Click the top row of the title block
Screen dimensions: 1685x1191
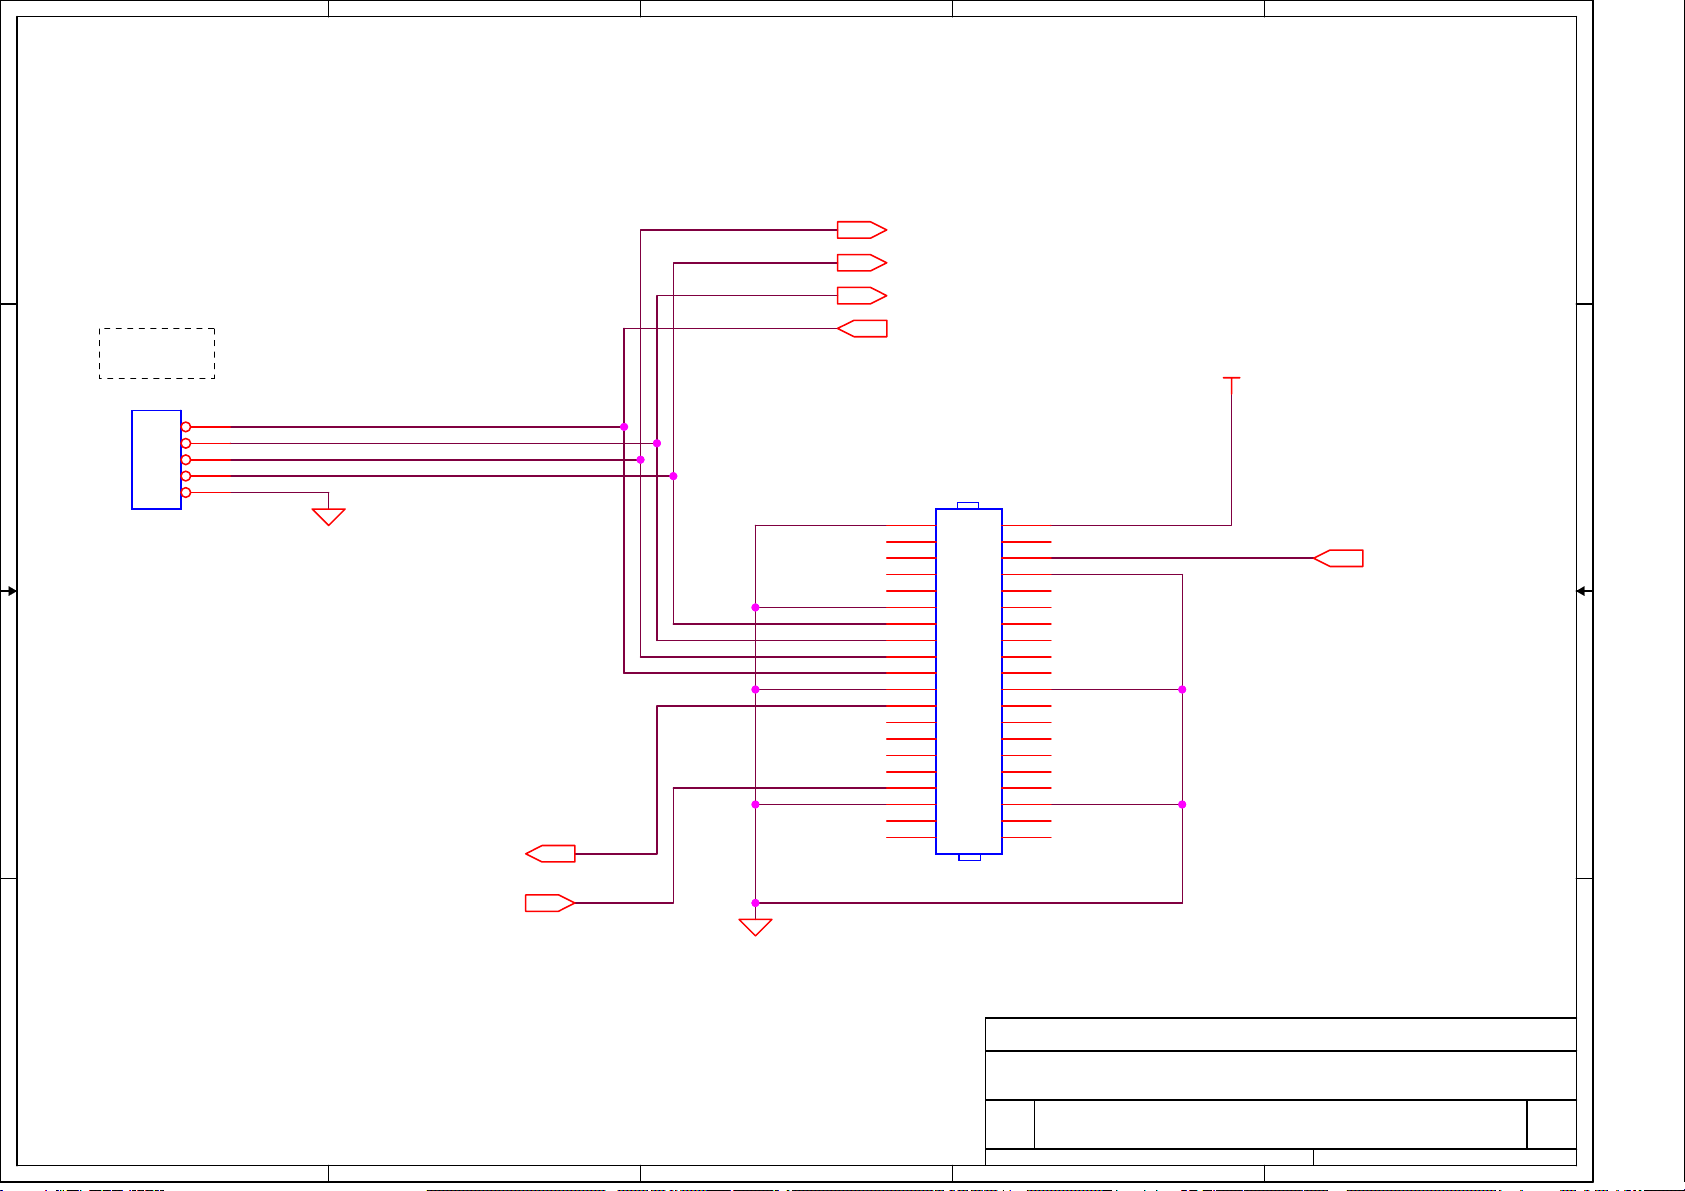1281,1034
